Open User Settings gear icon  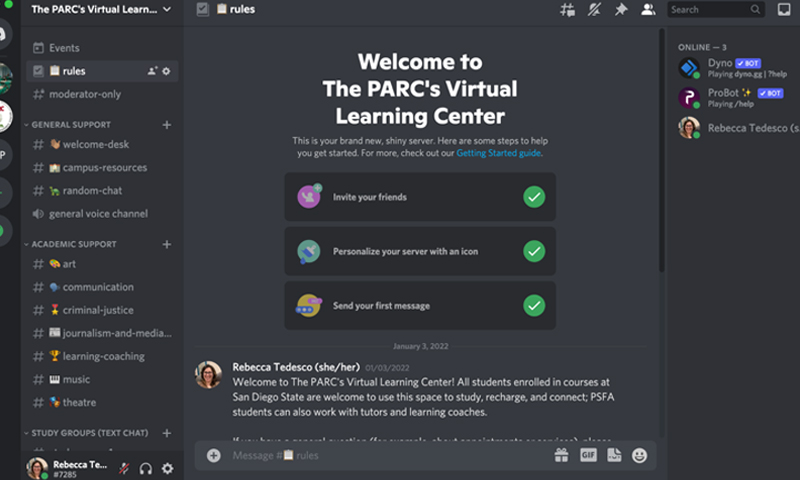[x=167, y=468]
